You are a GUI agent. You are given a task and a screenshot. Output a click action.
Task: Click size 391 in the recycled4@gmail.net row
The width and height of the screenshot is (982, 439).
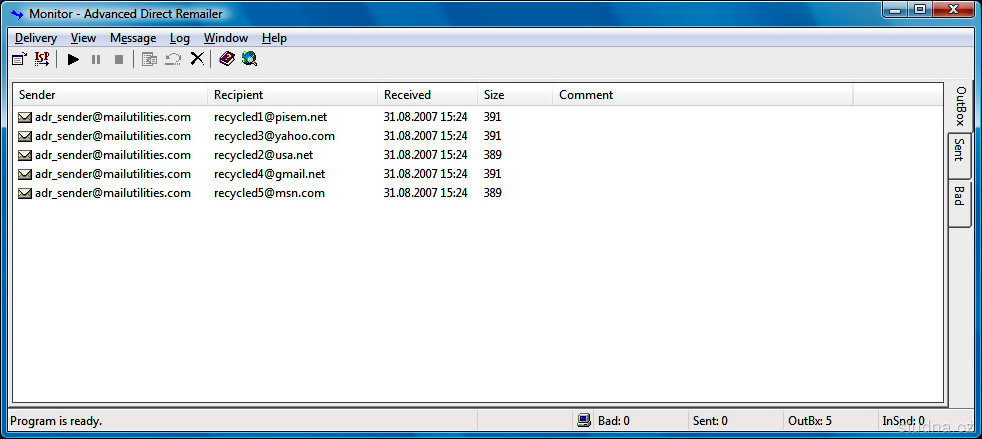point(493,173)
